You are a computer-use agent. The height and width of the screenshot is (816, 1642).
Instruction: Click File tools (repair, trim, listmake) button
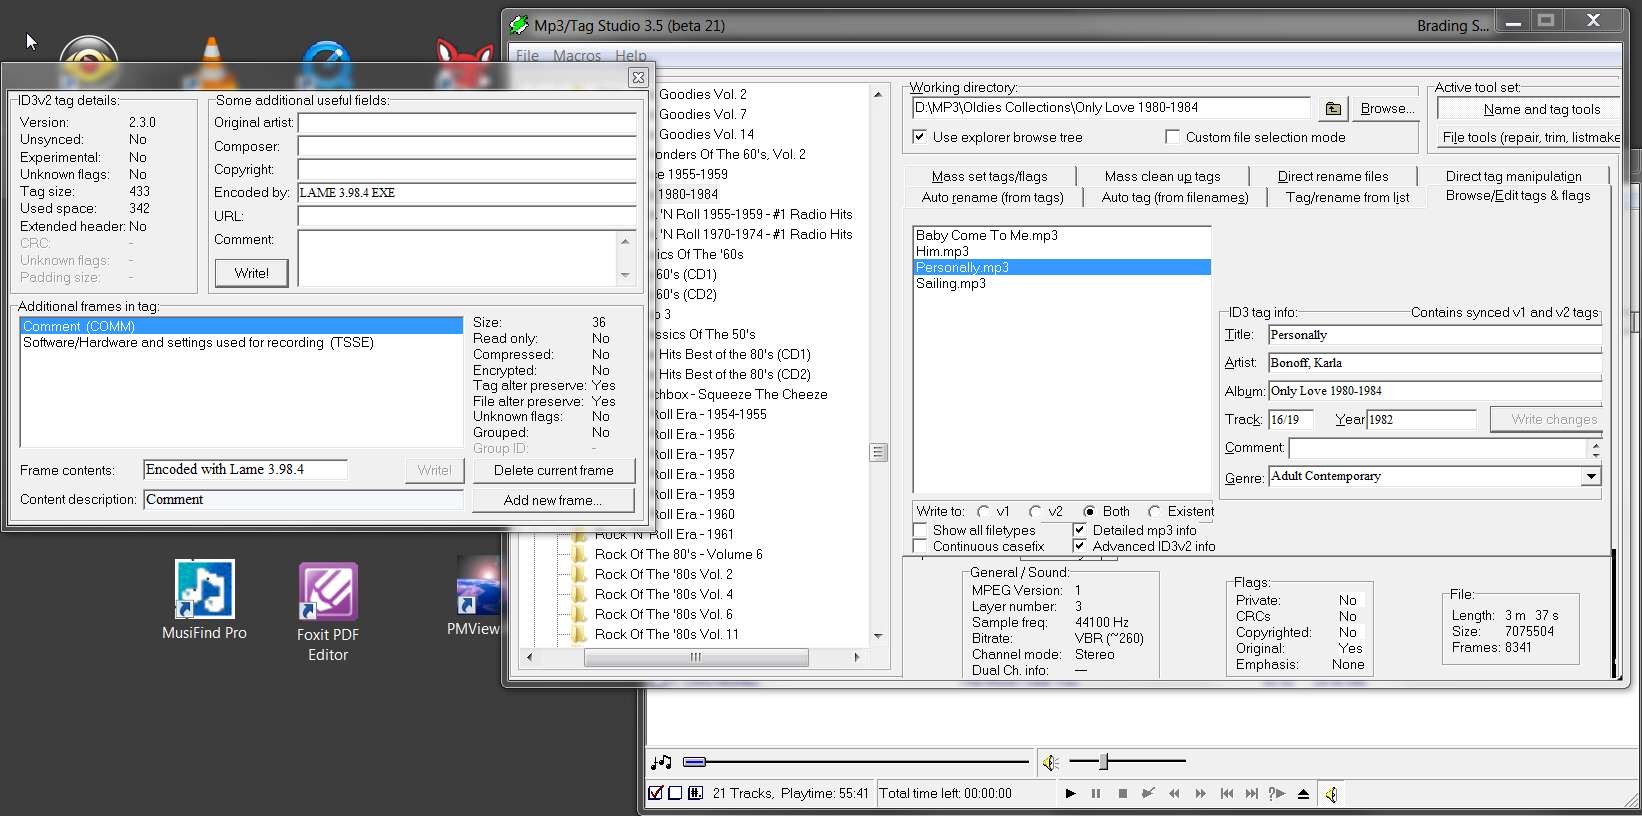(x=1530, y=137)
